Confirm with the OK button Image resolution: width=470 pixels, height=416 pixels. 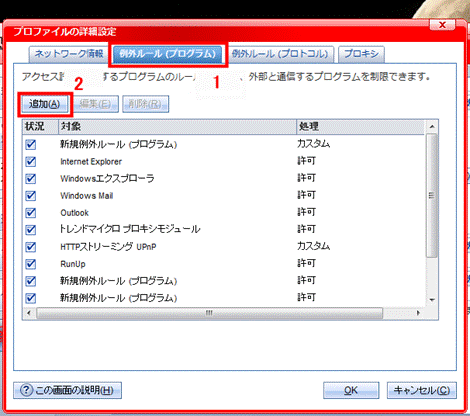click(x=351, y=390)
